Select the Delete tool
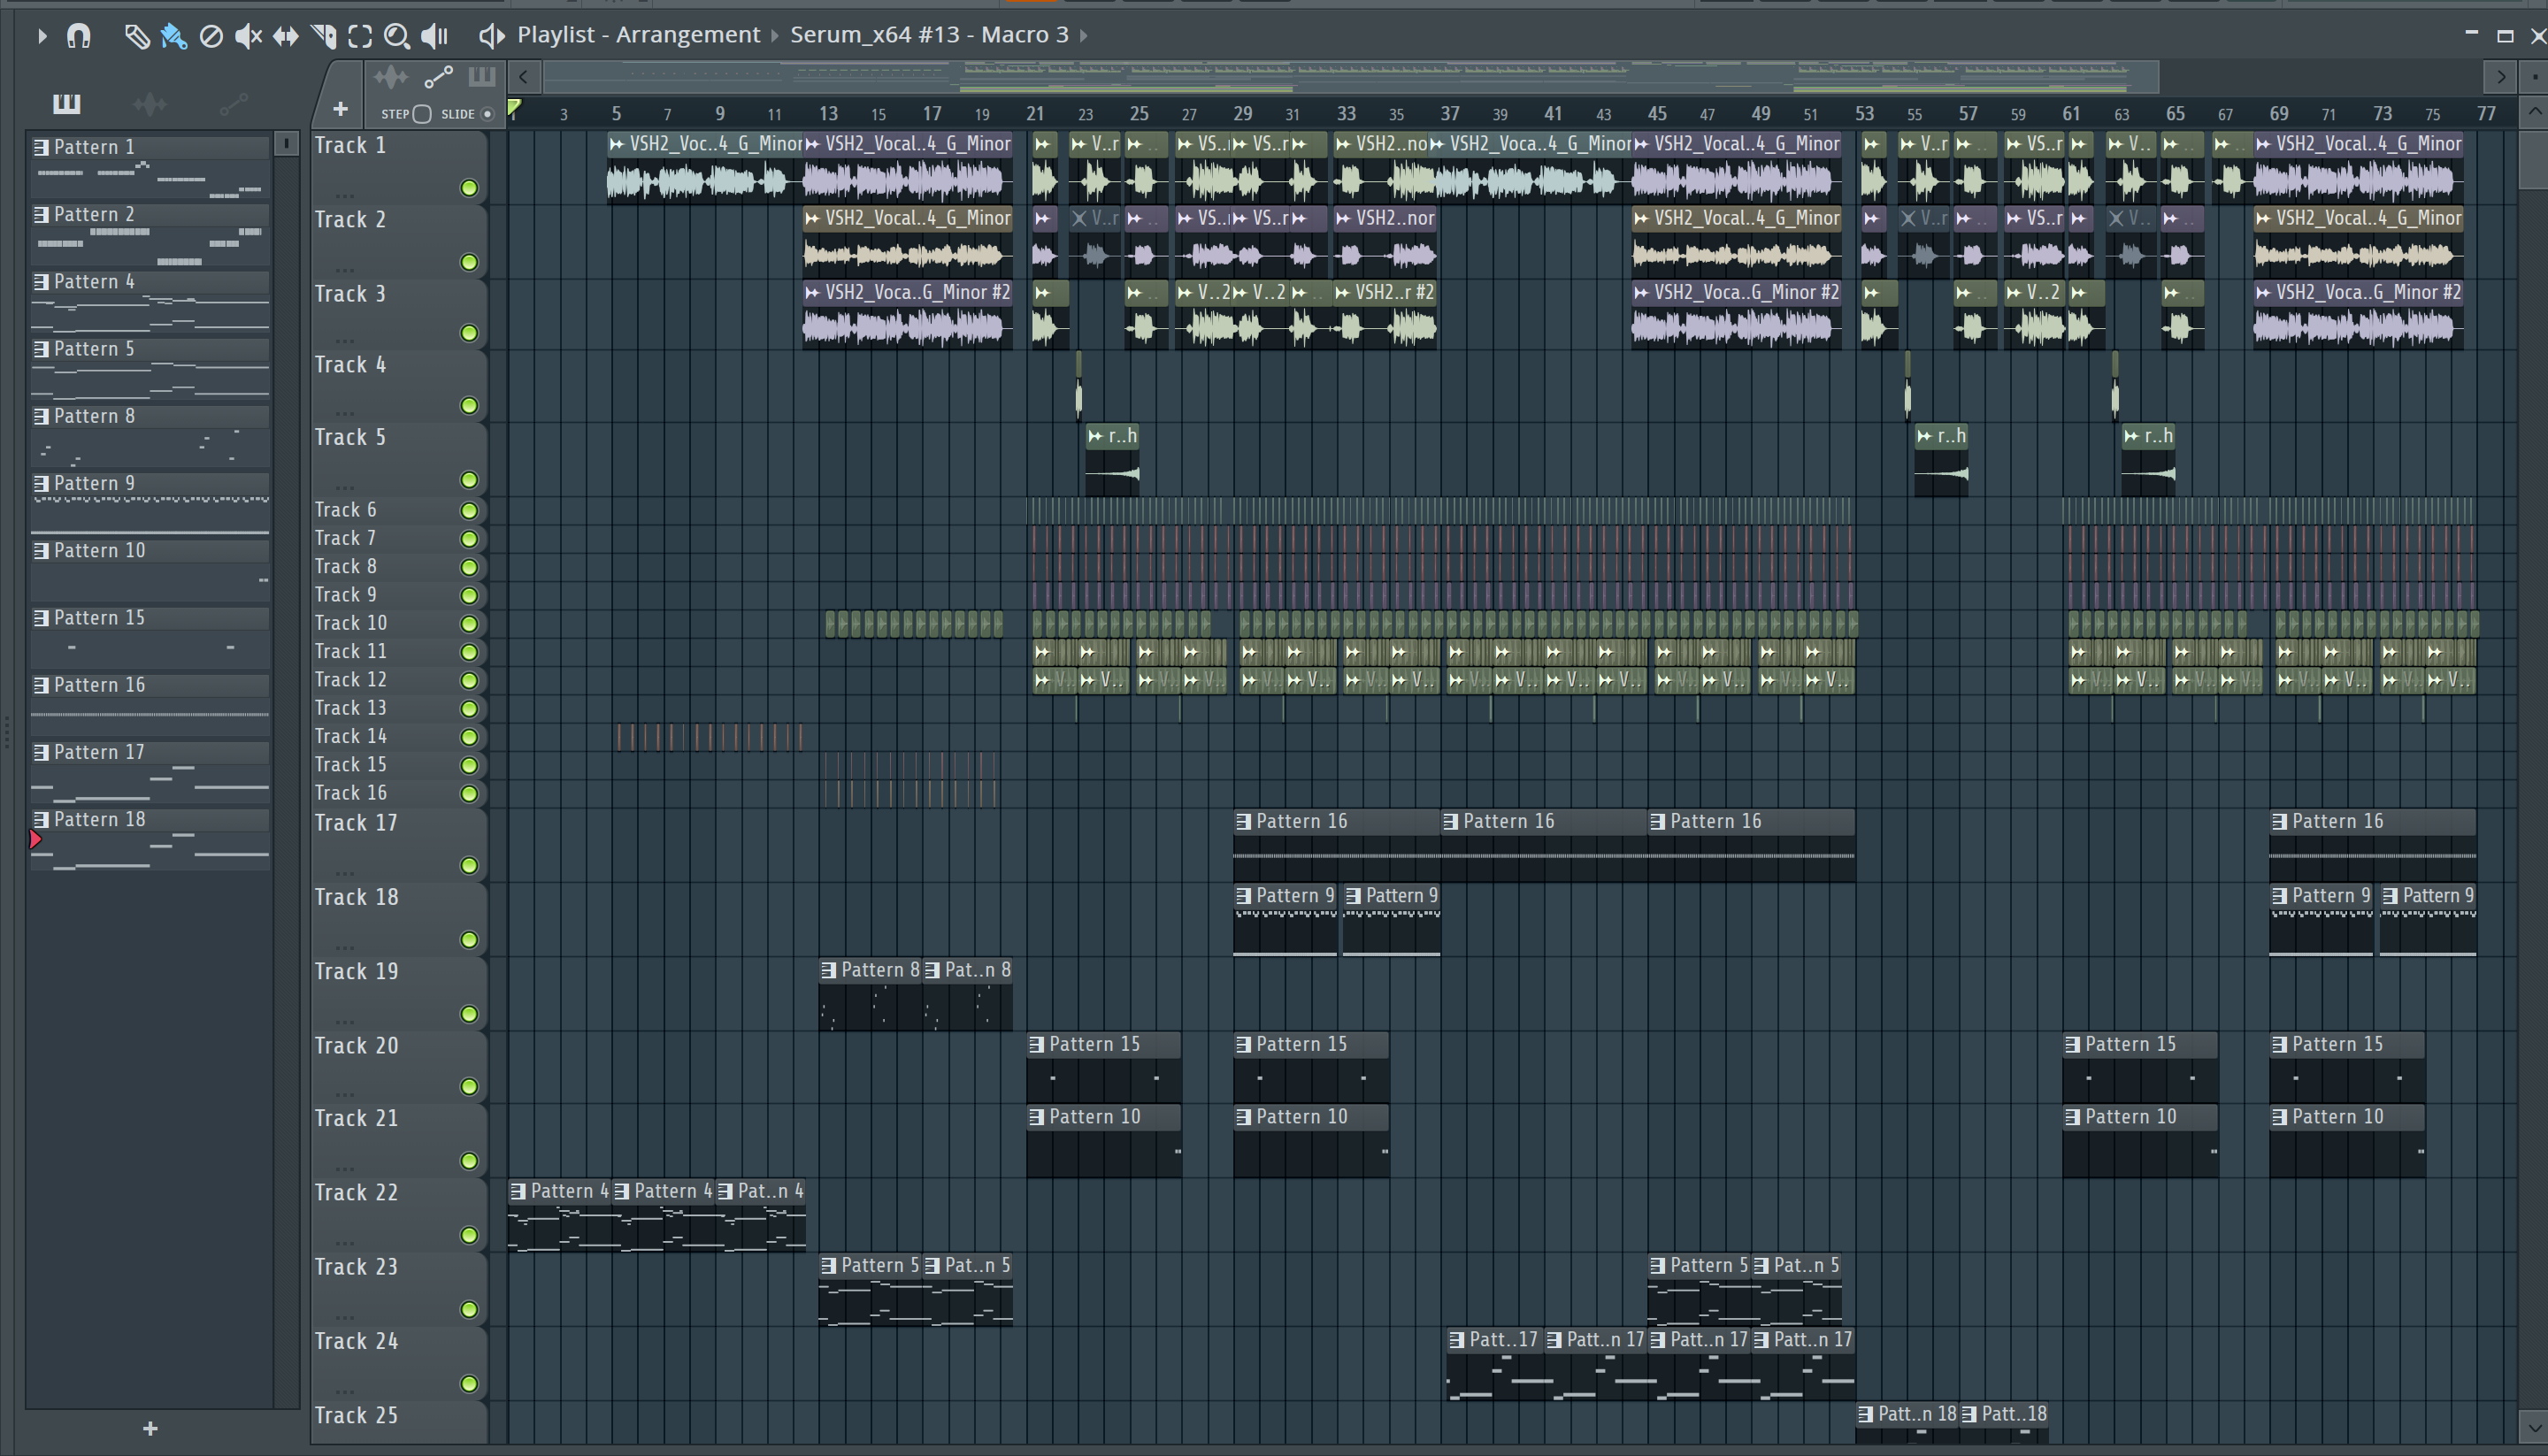 [x=211, y=36]
